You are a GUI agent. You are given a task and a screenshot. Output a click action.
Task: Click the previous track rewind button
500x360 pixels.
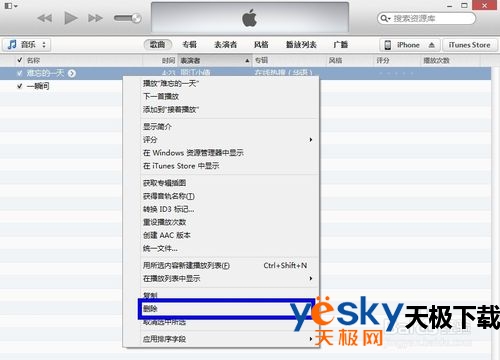44,18
